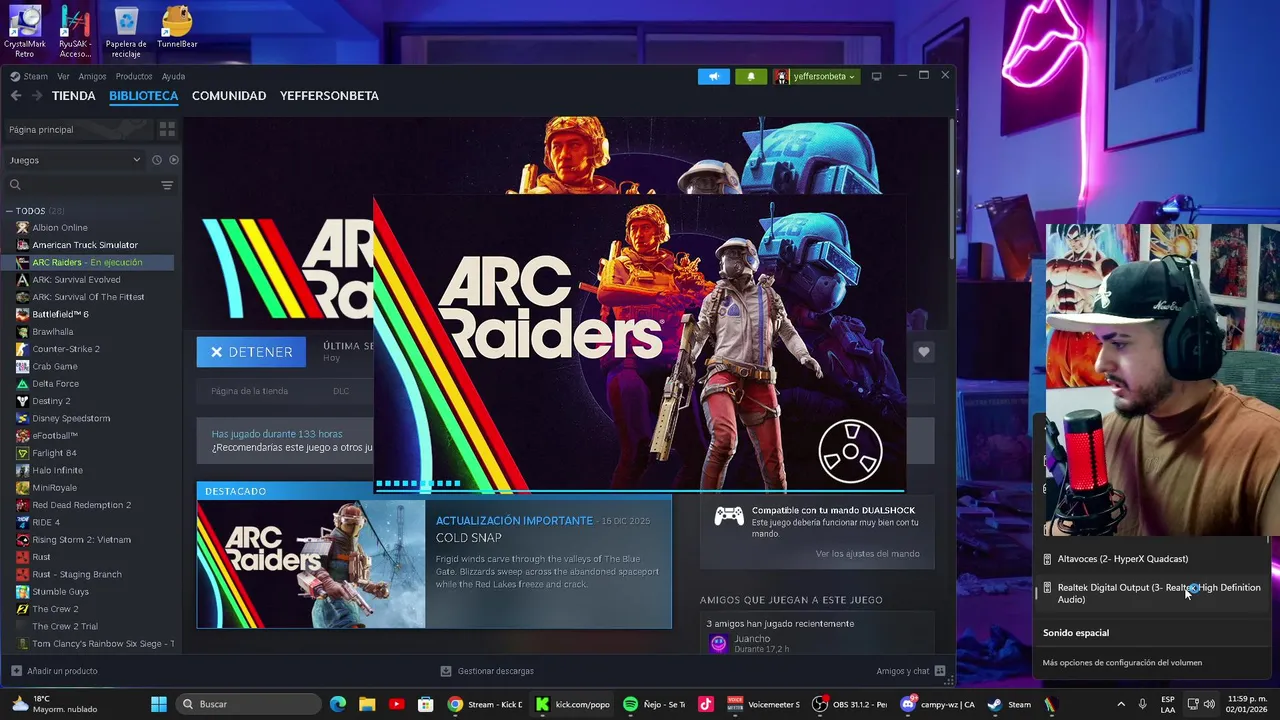Open library advanced filter options icon

point(167,185)
